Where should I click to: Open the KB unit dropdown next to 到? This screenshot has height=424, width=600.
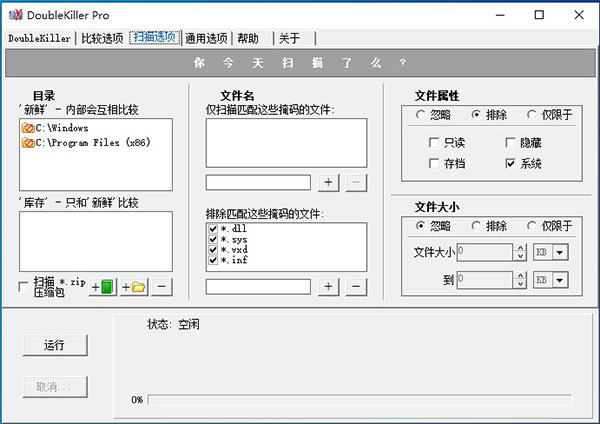(x=560, y=280)
